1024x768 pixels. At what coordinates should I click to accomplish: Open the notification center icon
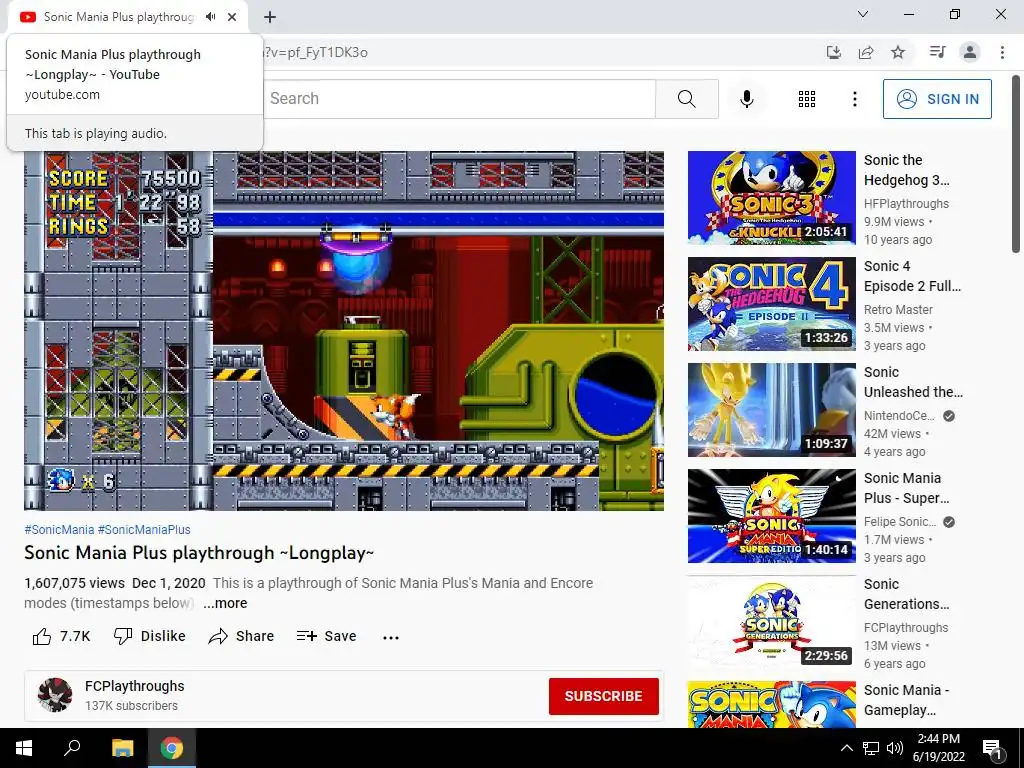(992, 748)
